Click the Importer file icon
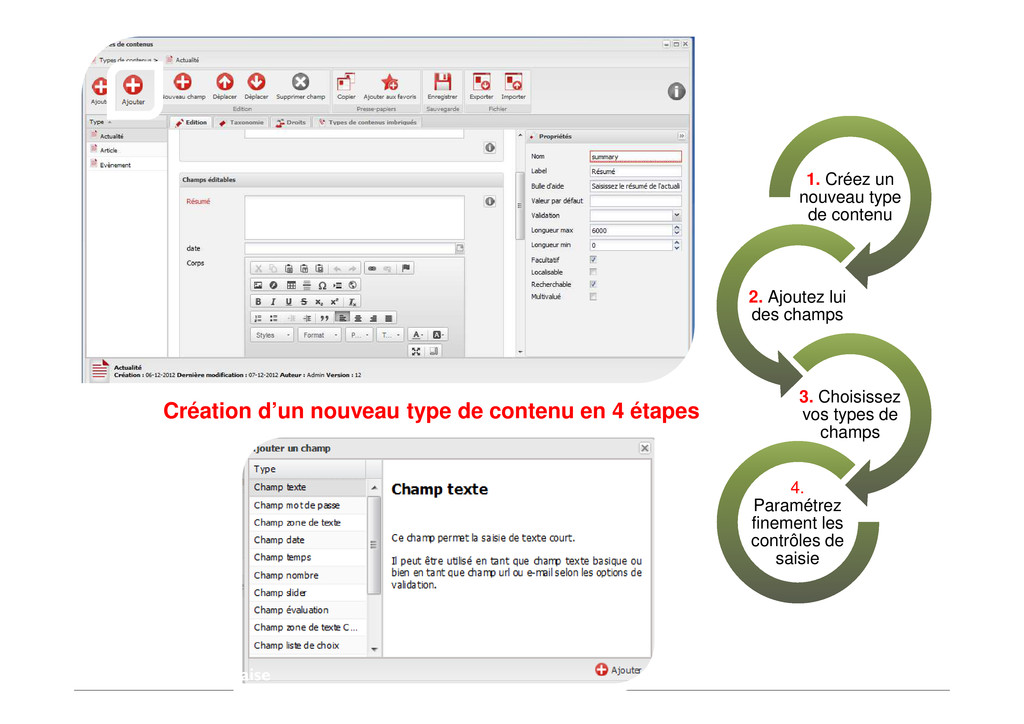The height and width of the screenshot is (724, 1024). tap(513, 82)
